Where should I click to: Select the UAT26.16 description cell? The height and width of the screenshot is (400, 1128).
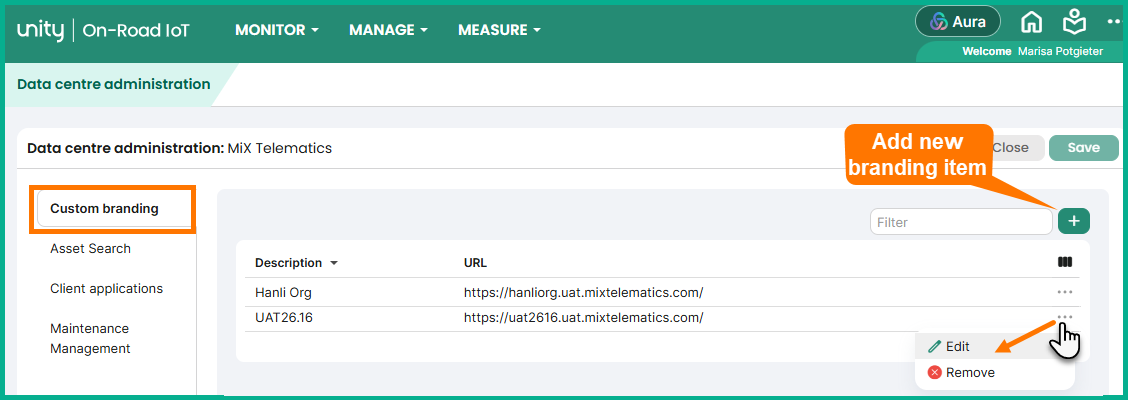[283, 317]
